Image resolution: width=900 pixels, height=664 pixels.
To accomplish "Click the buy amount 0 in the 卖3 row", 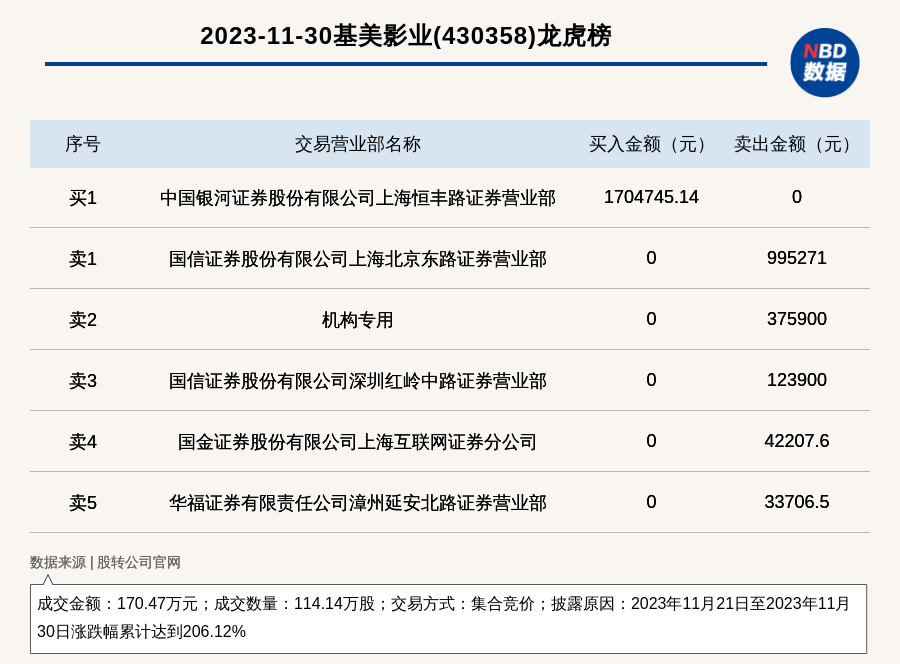I will tap(651, 380).
